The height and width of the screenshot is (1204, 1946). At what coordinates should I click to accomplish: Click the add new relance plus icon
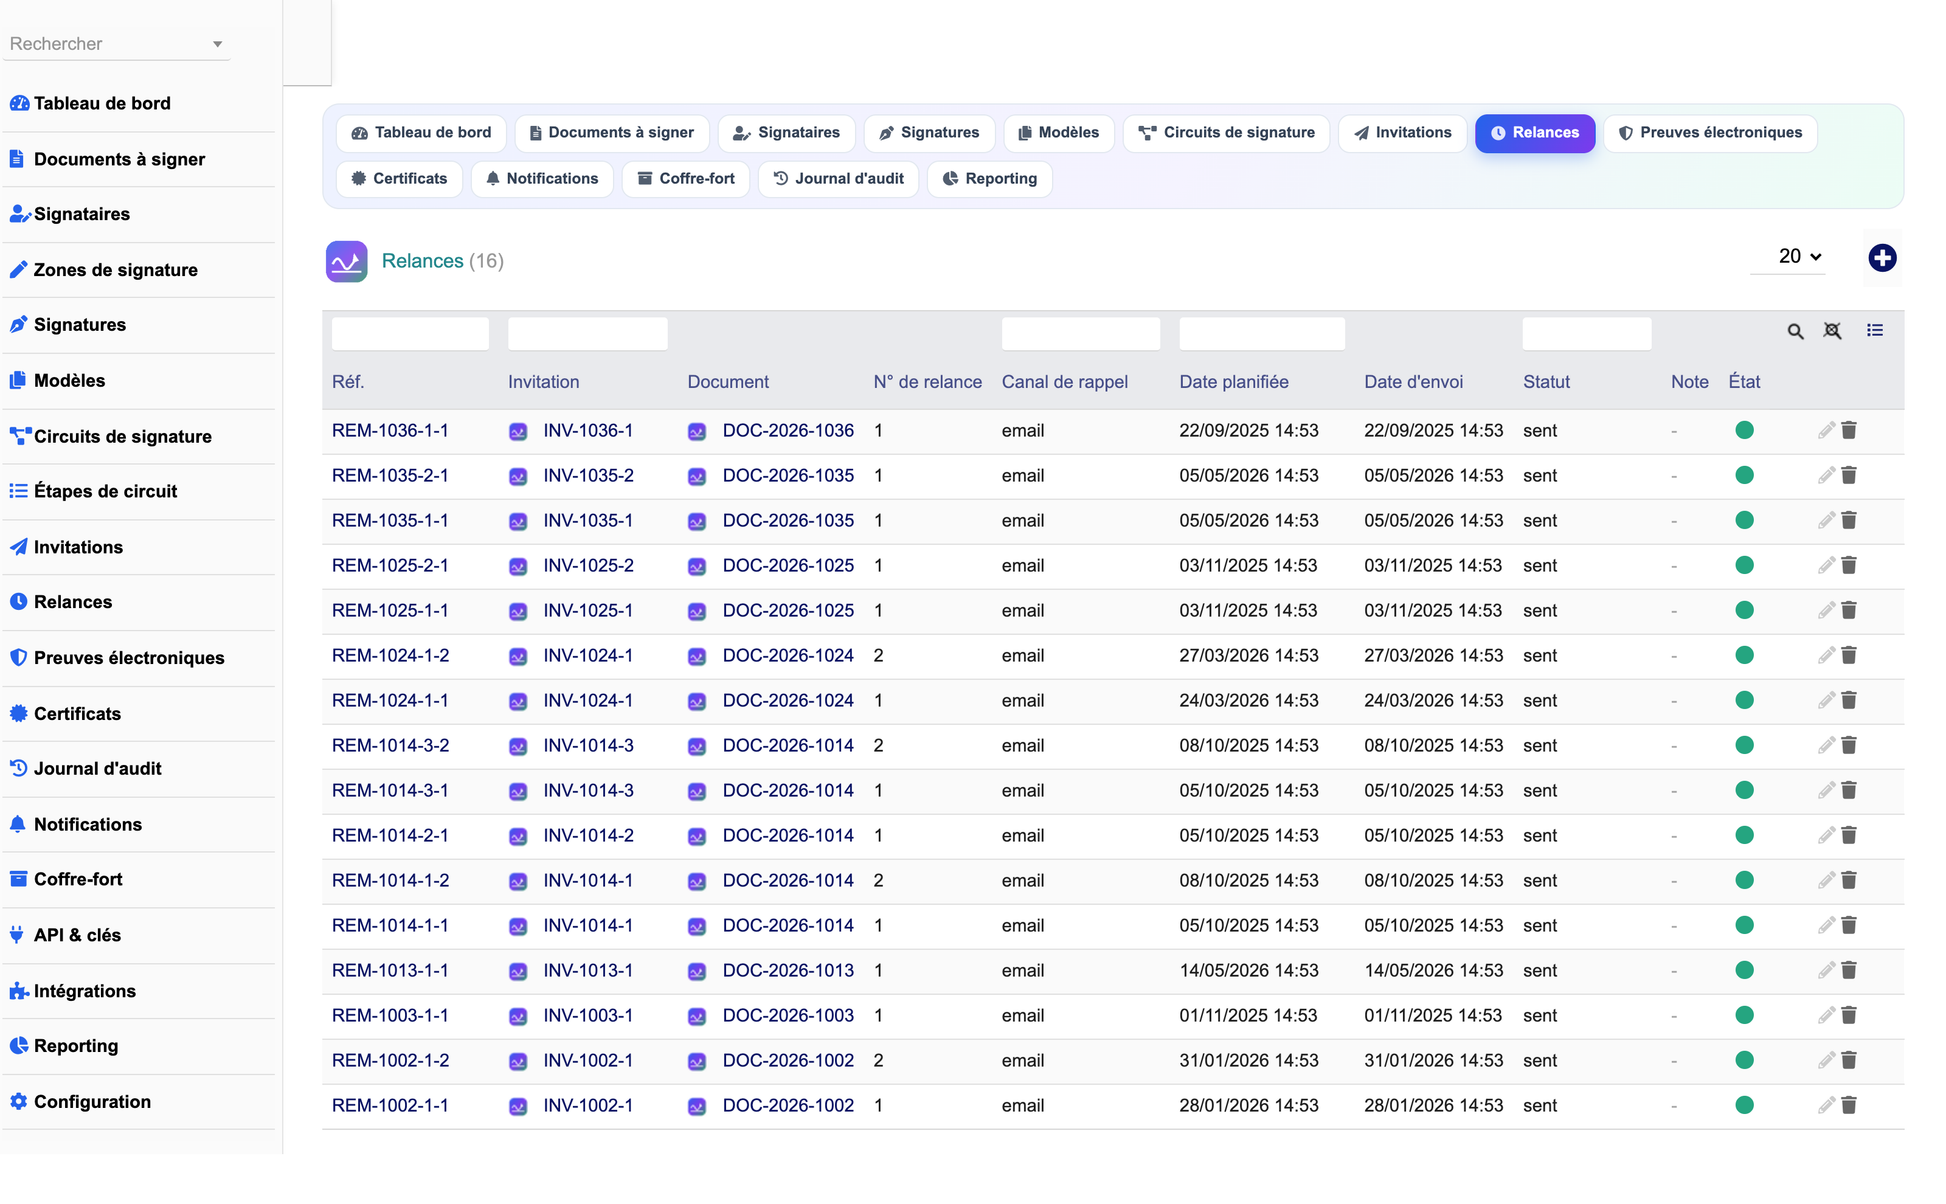click(1882, 258)
